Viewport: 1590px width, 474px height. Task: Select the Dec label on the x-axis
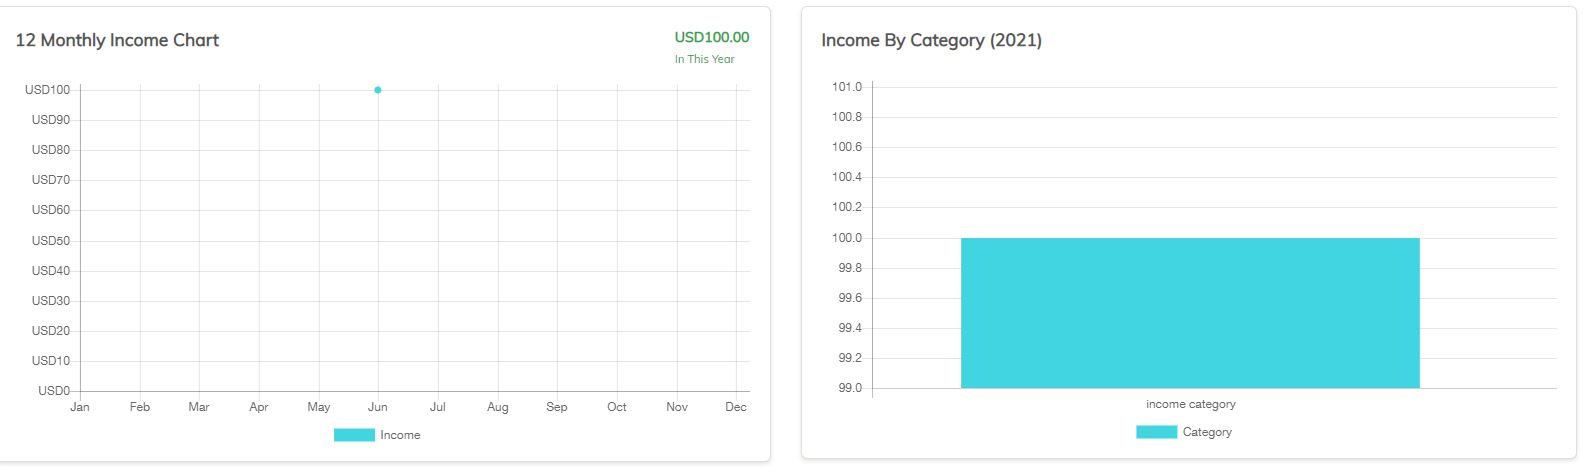(x=736, y=407)
